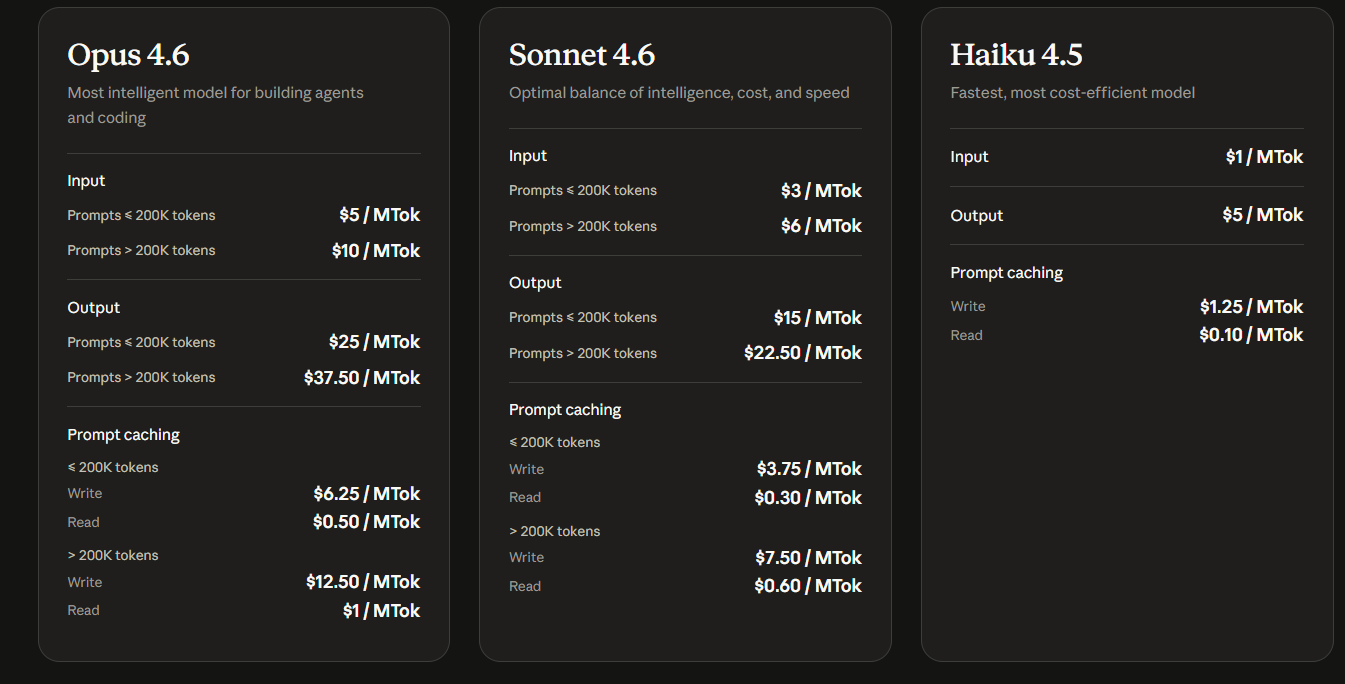Click the Haiku 4.5 output price $5 / MTok

click(1263, 215)
